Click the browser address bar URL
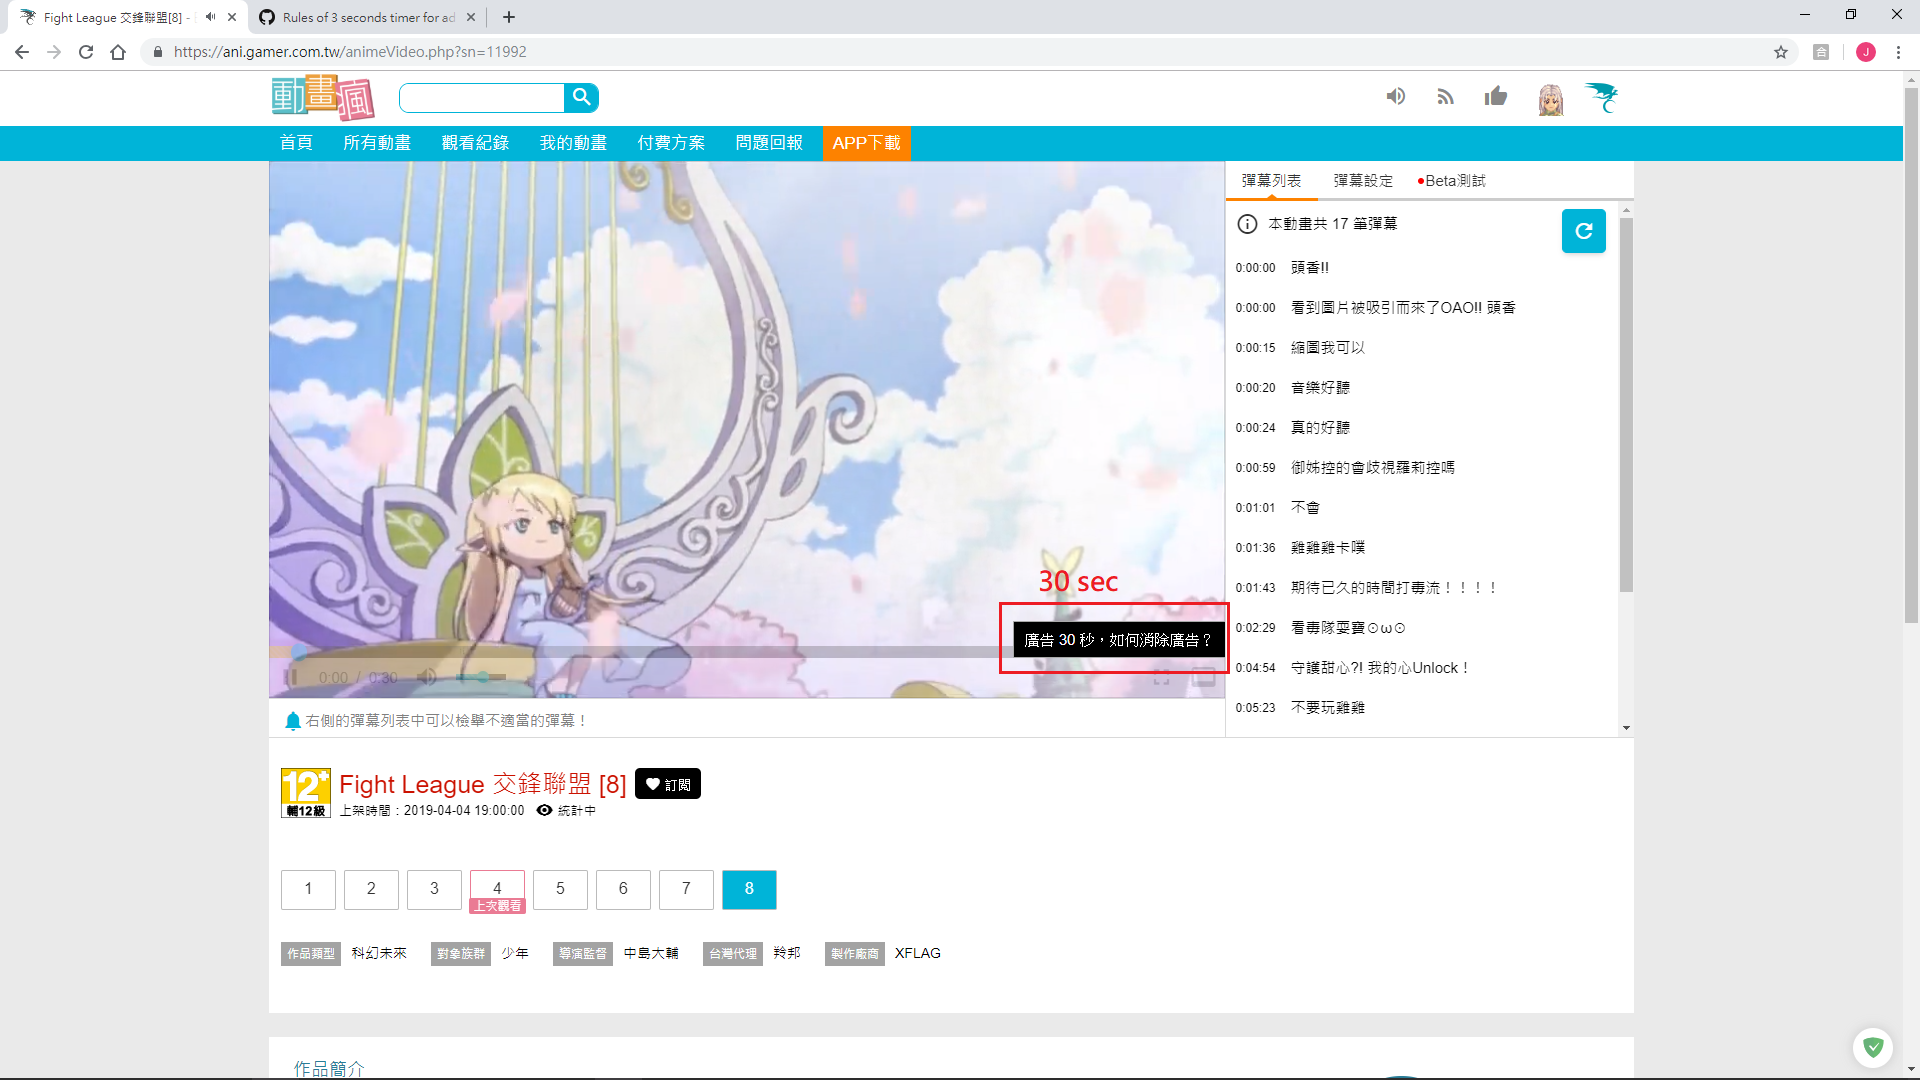Image resolution: width=1920 pixels, height=1080 pixels. coord(350,52)
